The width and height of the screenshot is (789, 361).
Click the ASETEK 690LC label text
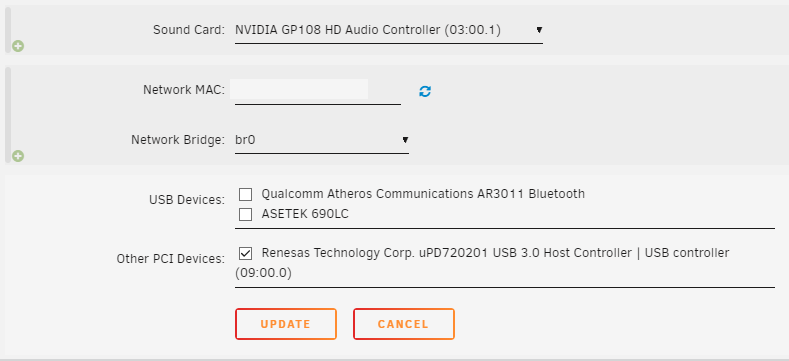(305, 214)
